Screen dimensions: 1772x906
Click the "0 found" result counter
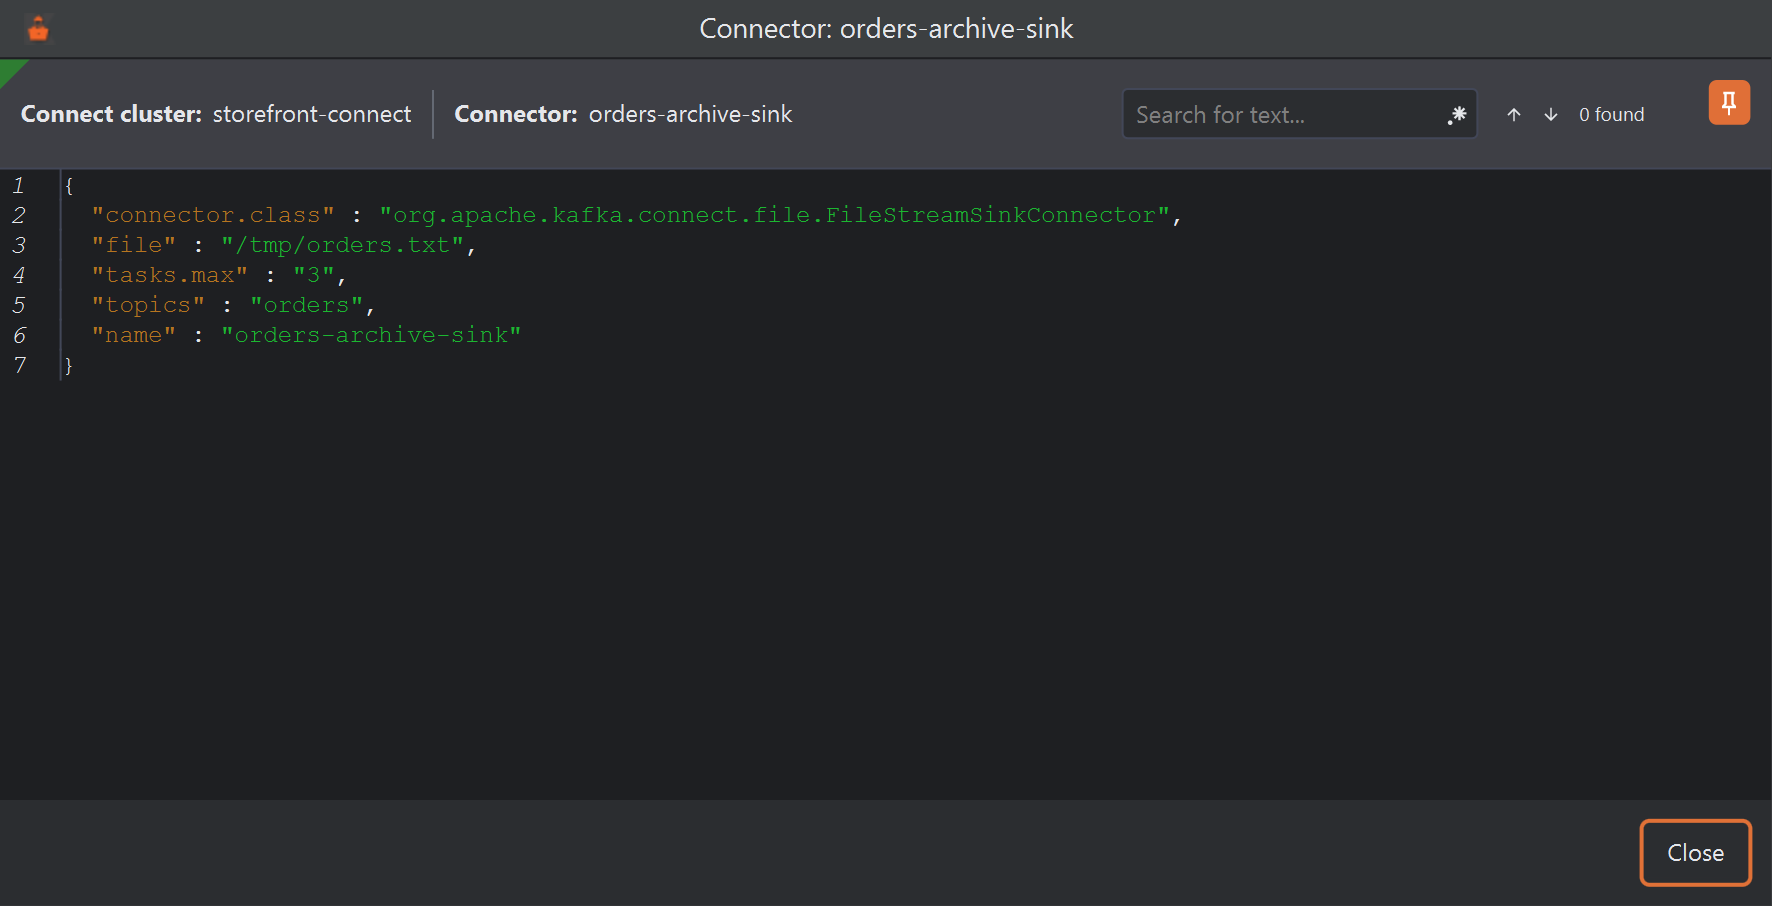(1611, 115)
